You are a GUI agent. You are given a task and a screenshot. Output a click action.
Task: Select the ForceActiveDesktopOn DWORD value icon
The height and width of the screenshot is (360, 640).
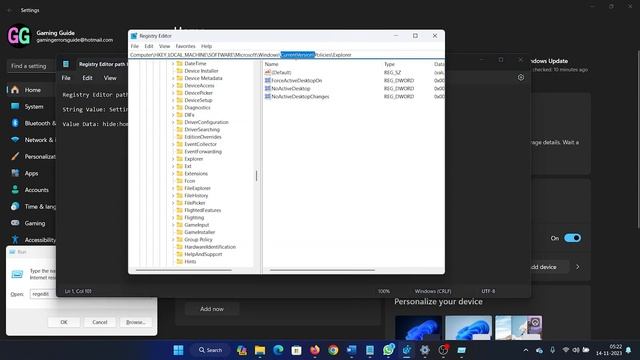coord(268,80)
